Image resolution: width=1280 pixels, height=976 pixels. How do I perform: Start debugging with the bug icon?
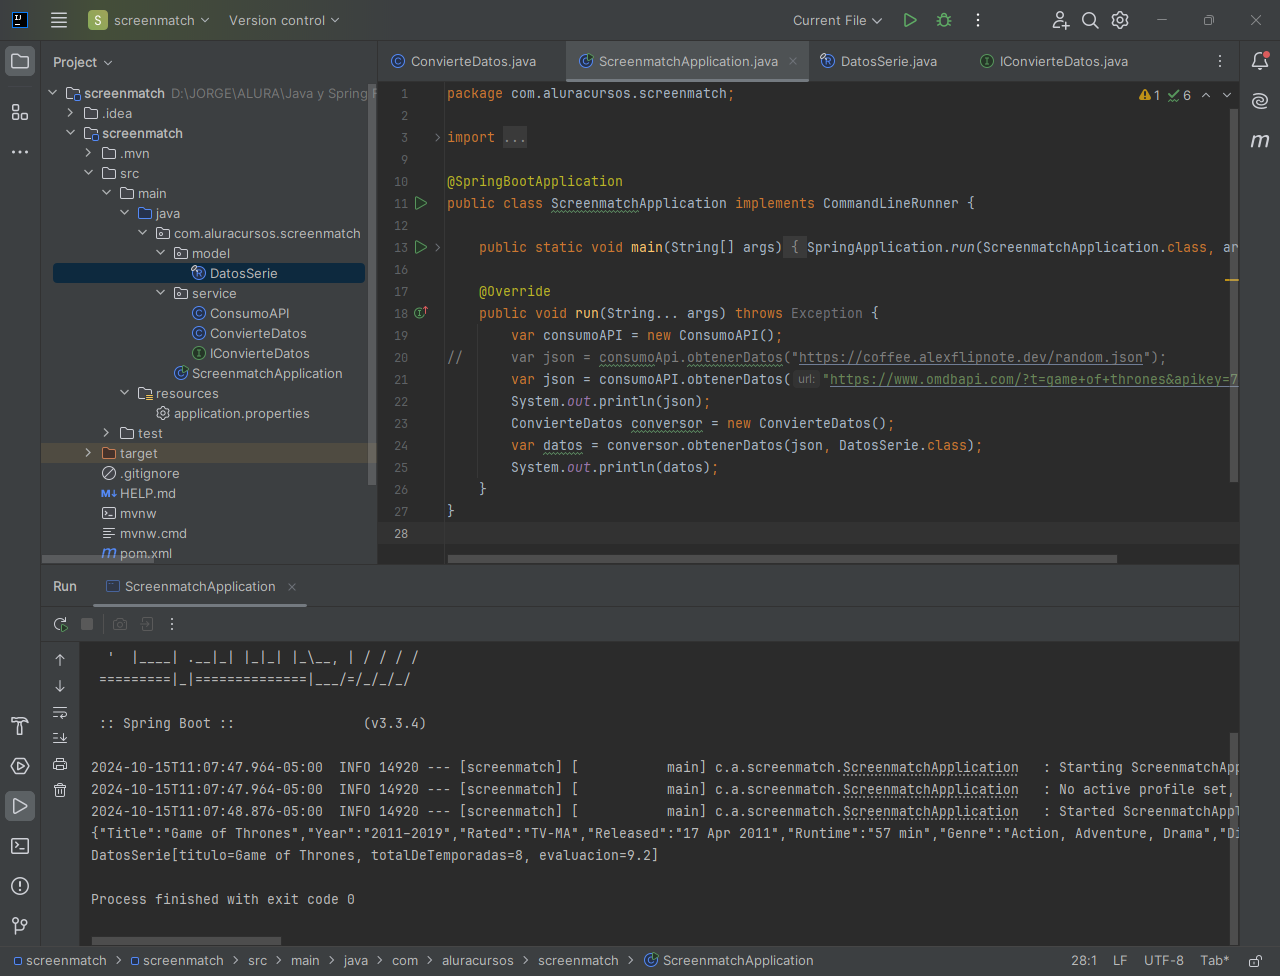tap(944, 20)
